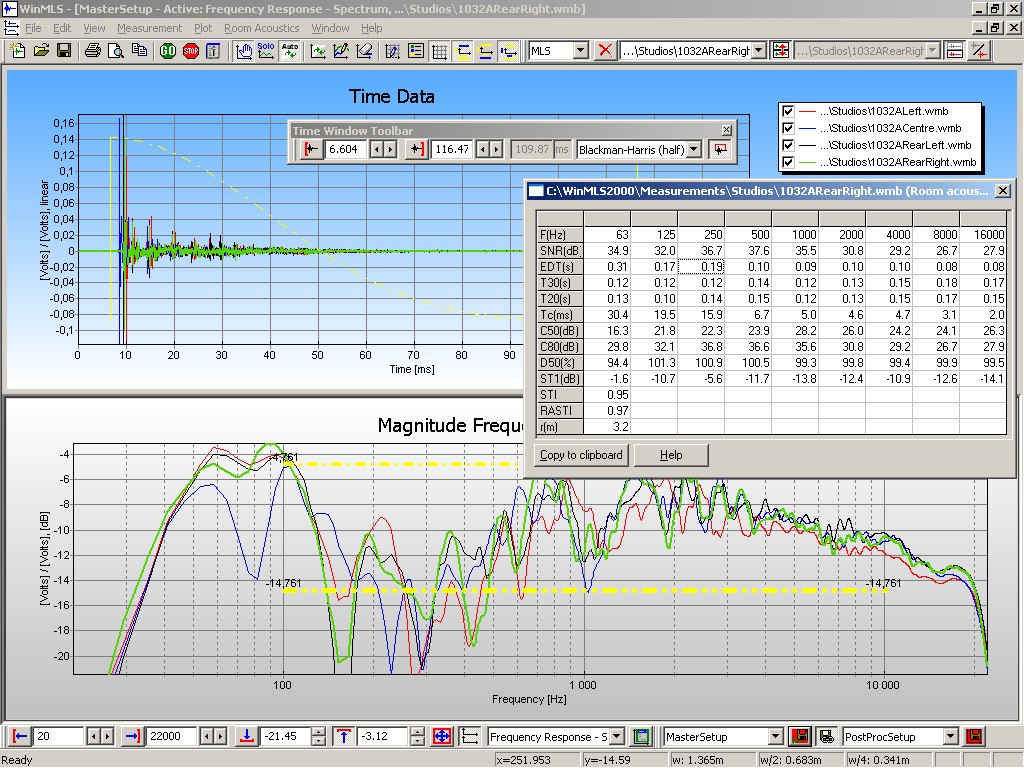Uncheck the 1032ALeft.wmb legend checkbox

point(788,111)
